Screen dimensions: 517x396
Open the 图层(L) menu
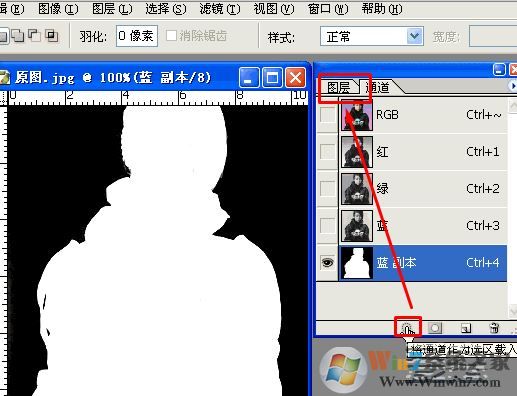[112, 9]
